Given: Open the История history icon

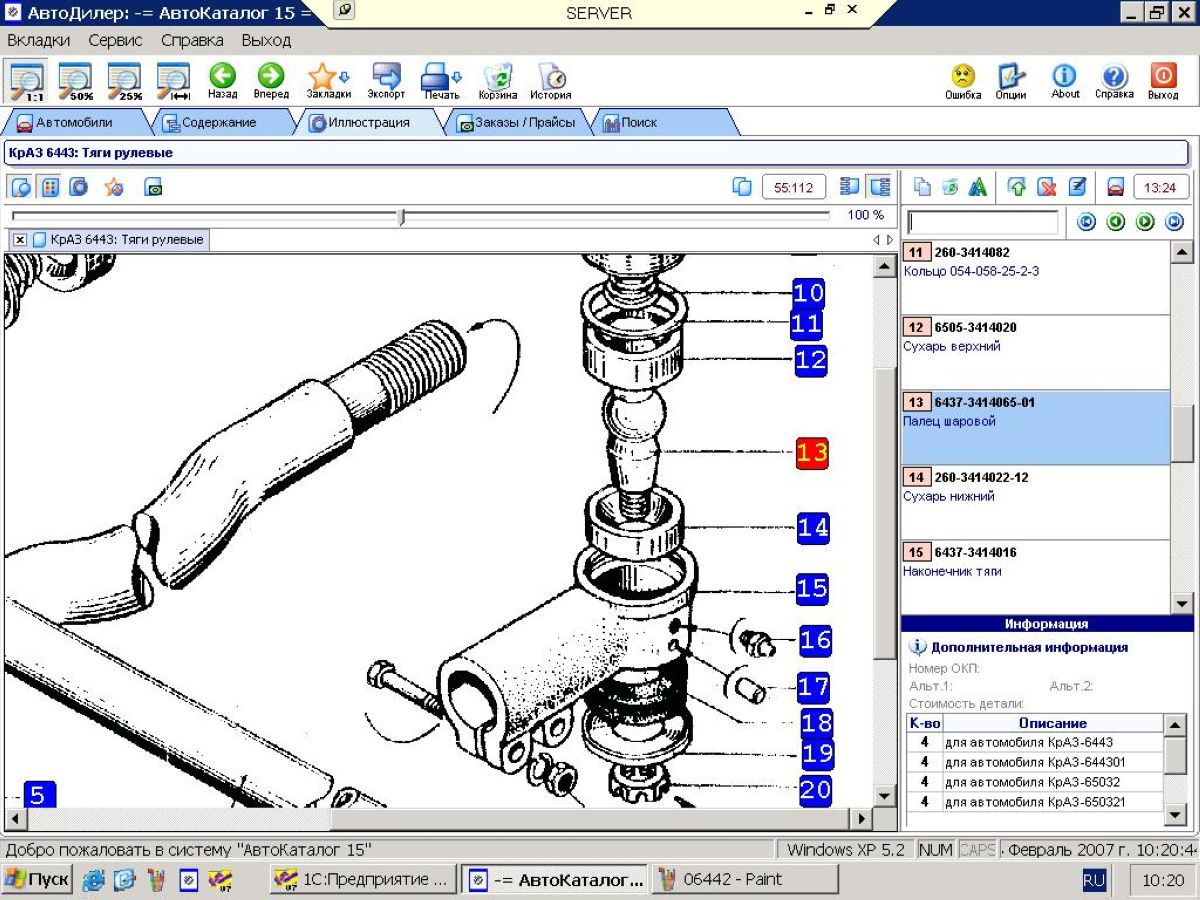Looking at the screenshot, I should pos(551,82).
